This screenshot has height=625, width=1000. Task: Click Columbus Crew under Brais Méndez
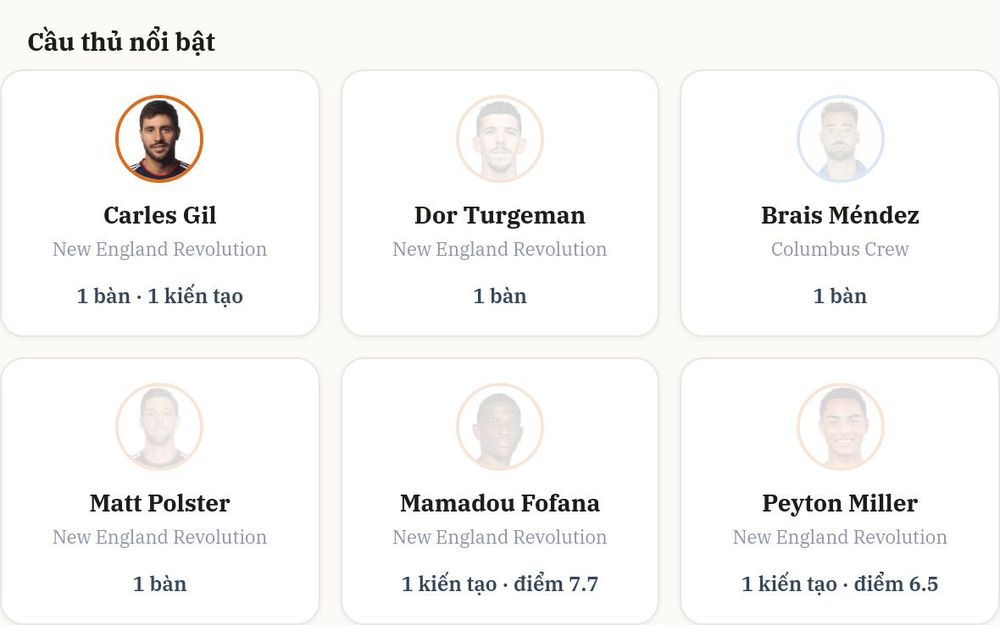click(x=840, y=249)
